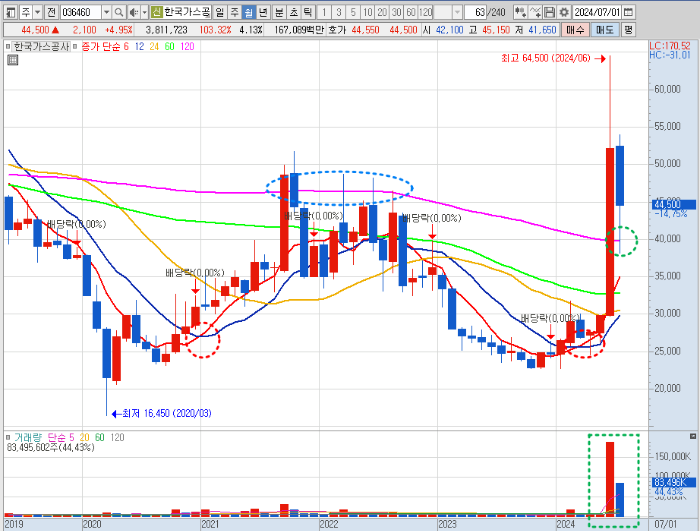Select the 초 second period toggle

[x=294, y=12]
